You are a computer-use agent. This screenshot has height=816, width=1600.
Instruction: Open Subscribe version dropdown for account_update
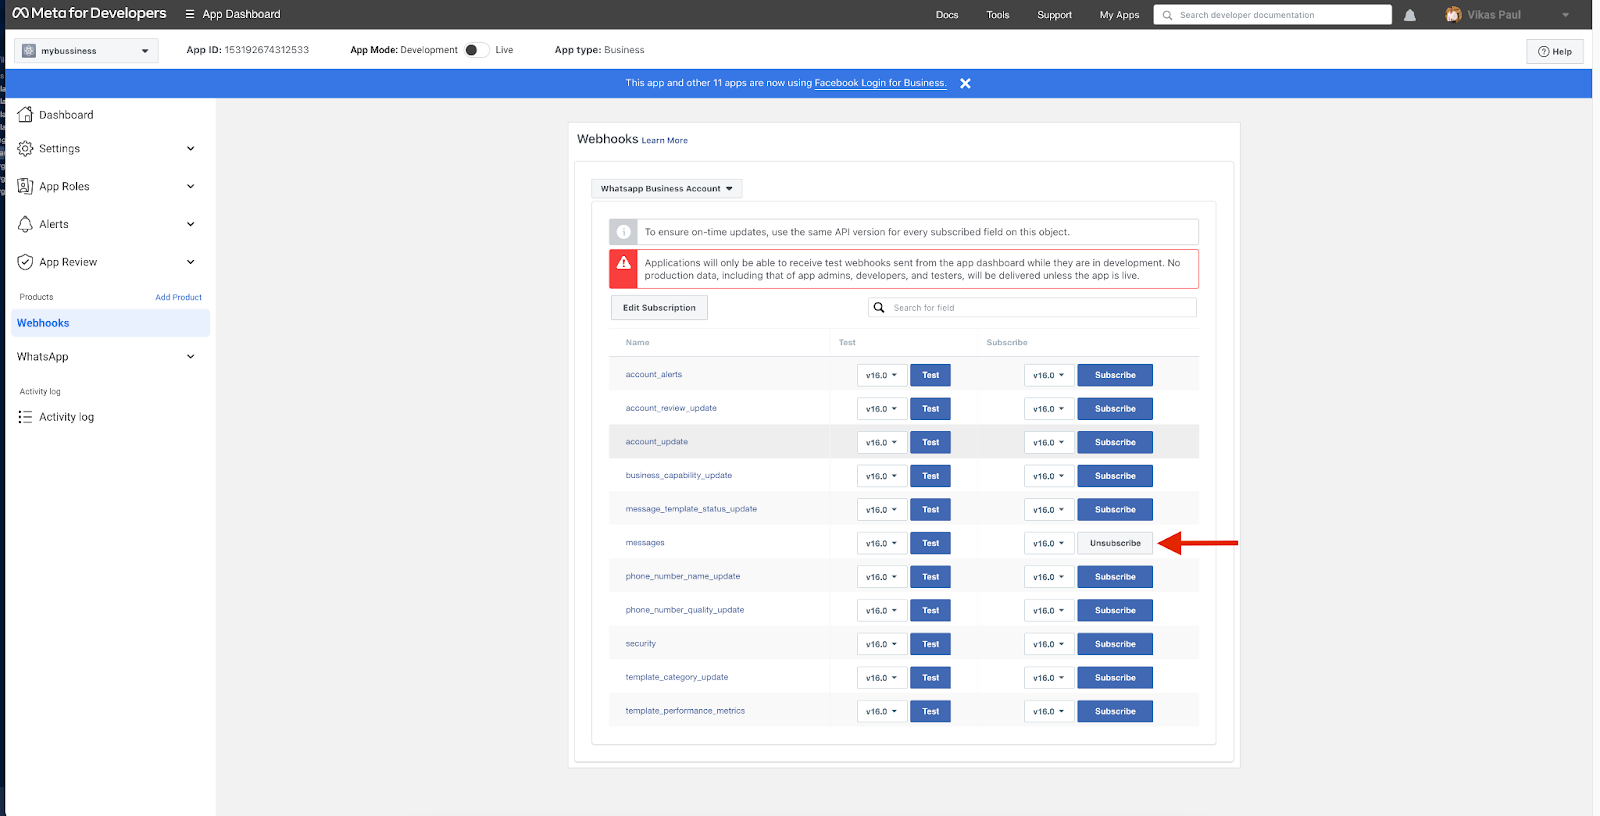coord(1049,442)
